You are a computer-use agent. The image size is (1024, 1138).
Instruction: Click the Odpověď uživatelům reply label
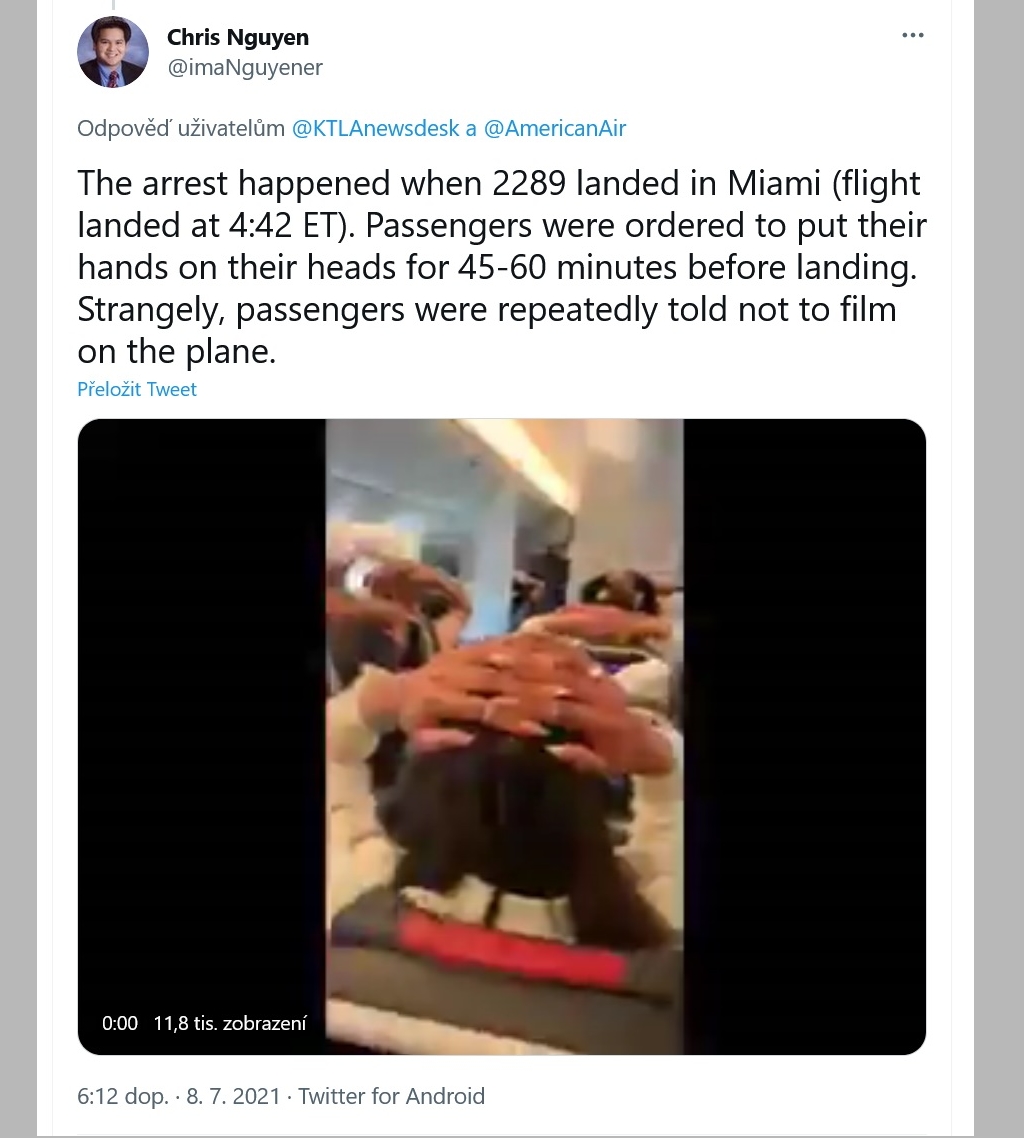pos(181,128)
